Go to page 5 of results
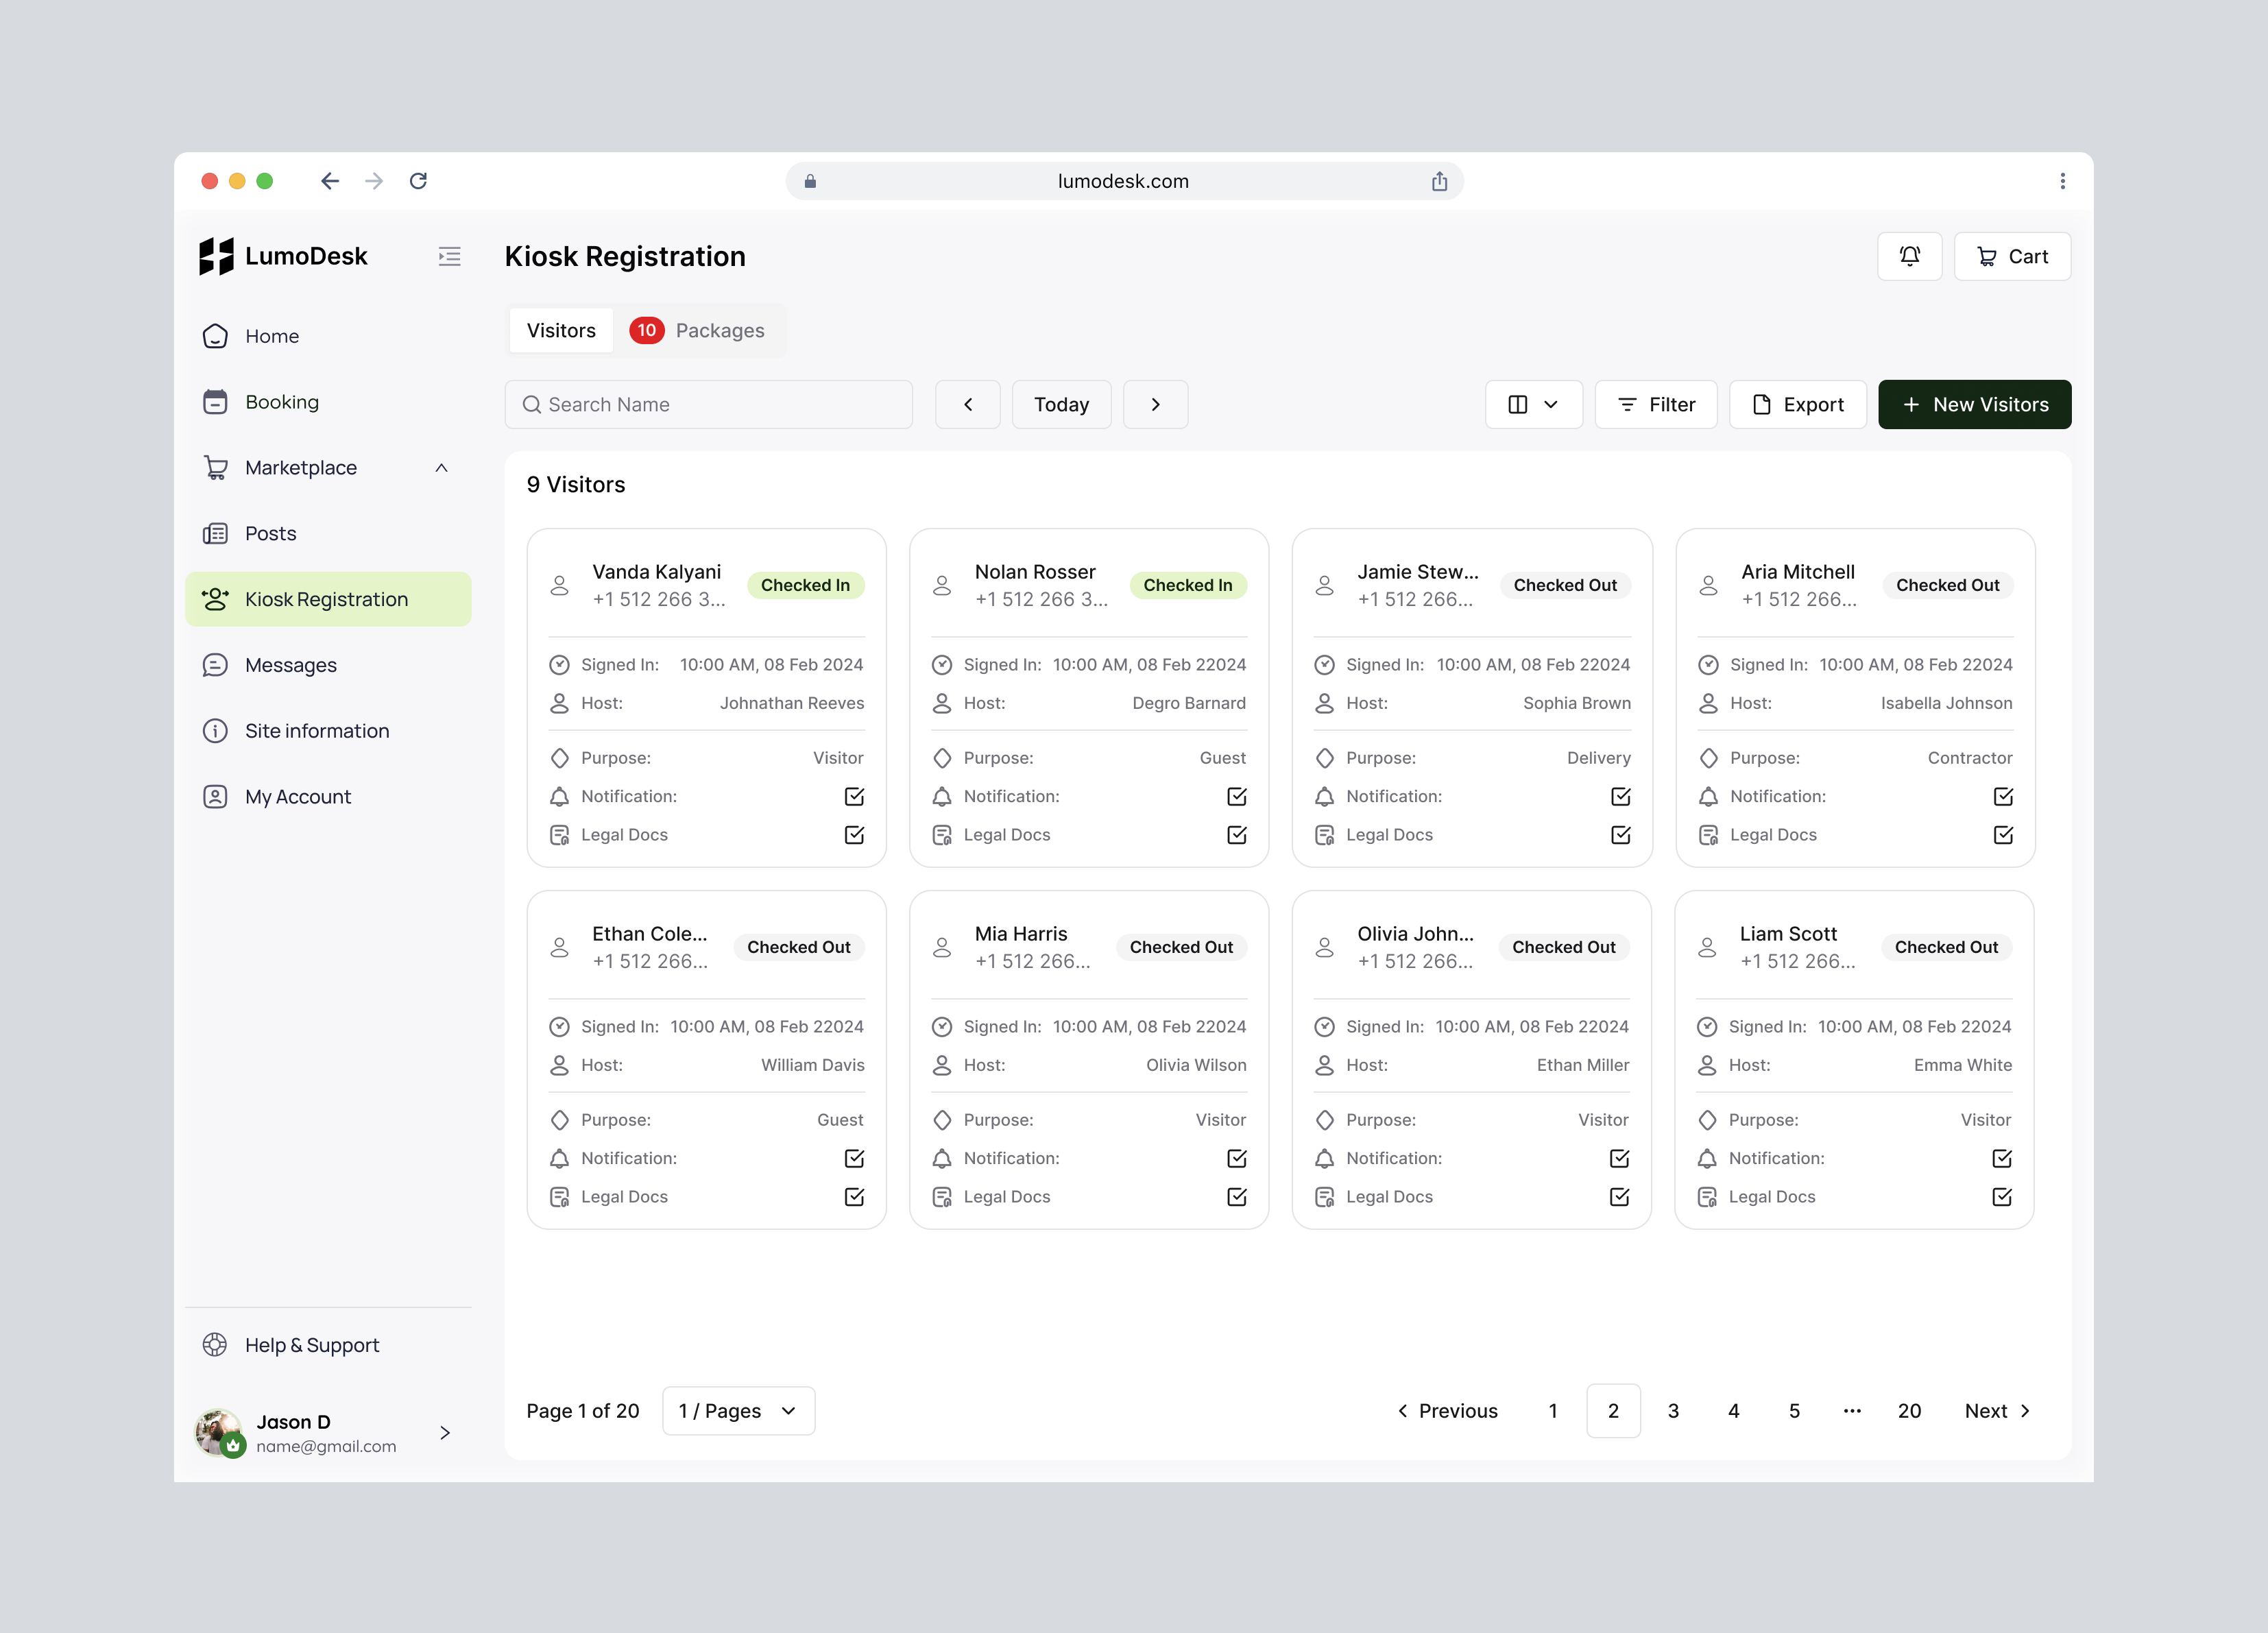 1793,1410
